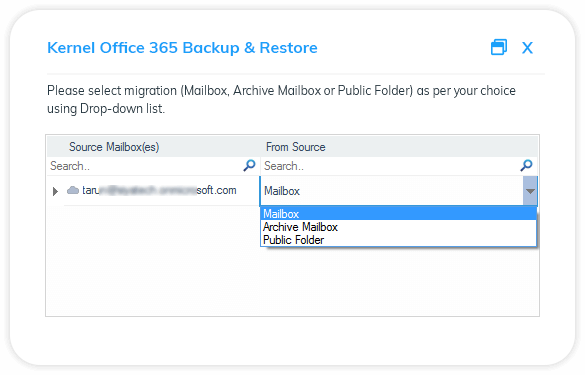Focus the From Source search field
This screenshot has height=375, width=585.
(x=390, y=166)
